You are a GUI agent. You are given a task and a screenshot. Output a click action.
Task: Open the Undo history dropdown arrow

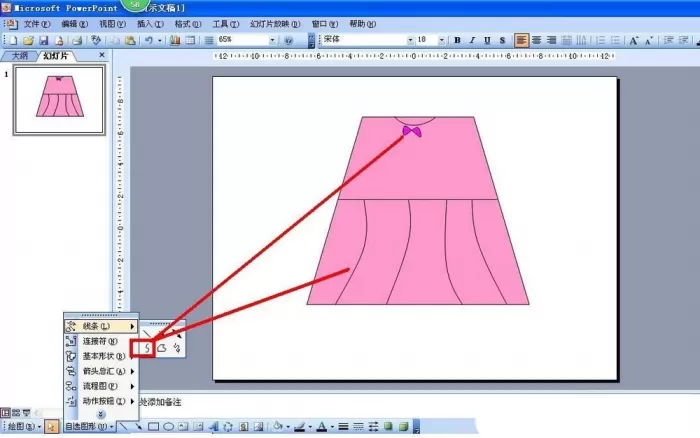point(159,41)
